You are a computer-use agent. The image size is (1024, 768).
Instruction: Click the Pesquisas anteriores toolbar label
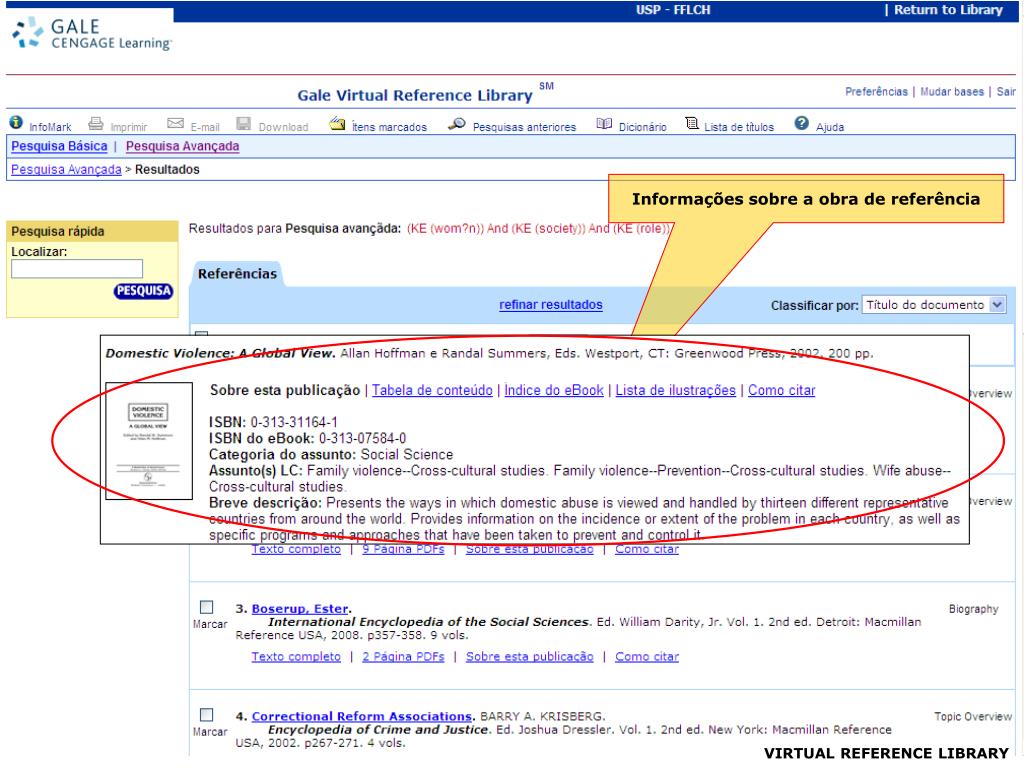(x=524, y=127)
